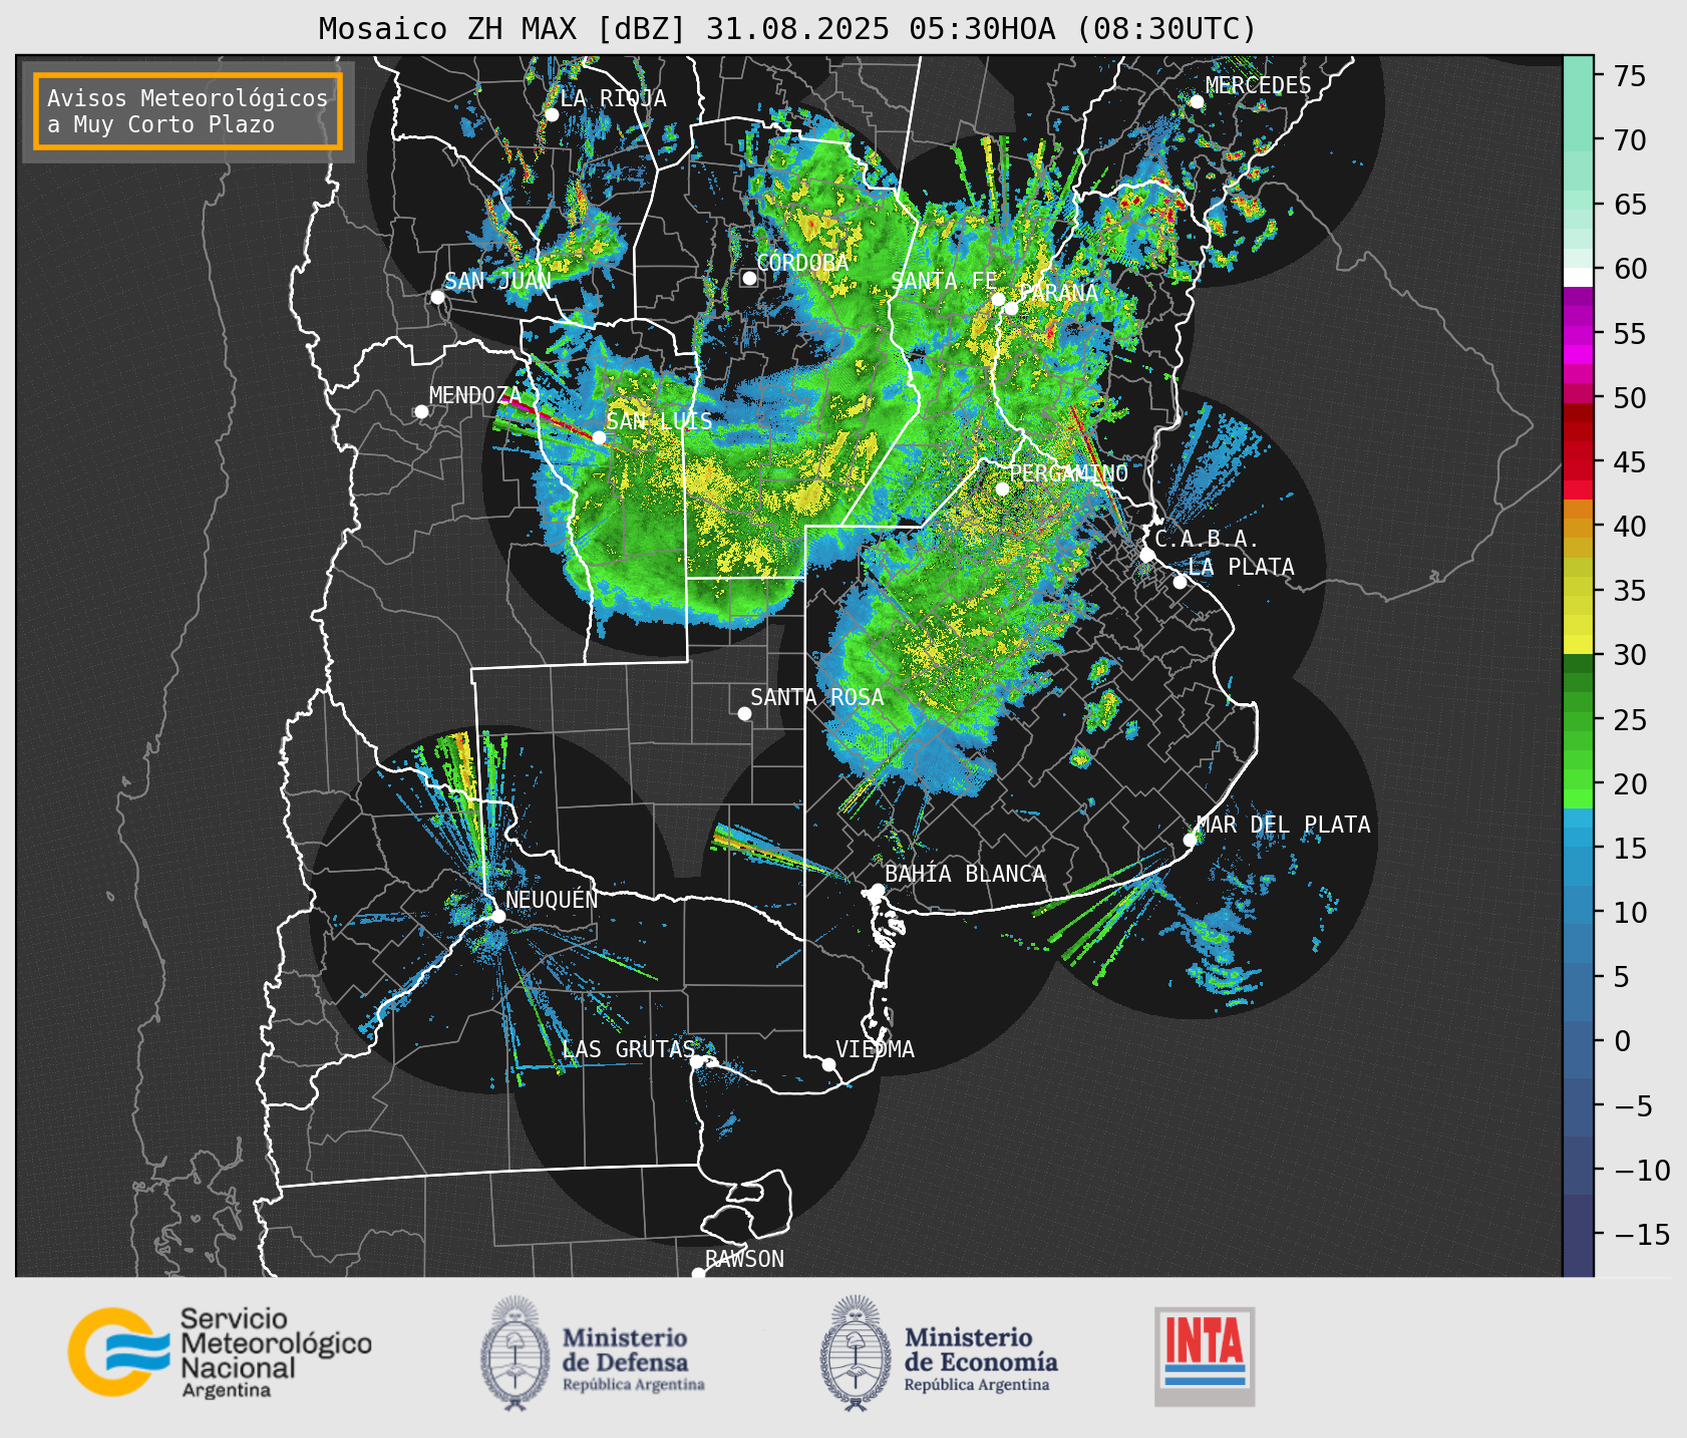
Task: Click the NEUQUÉN map label
Action: click(552, 899)
